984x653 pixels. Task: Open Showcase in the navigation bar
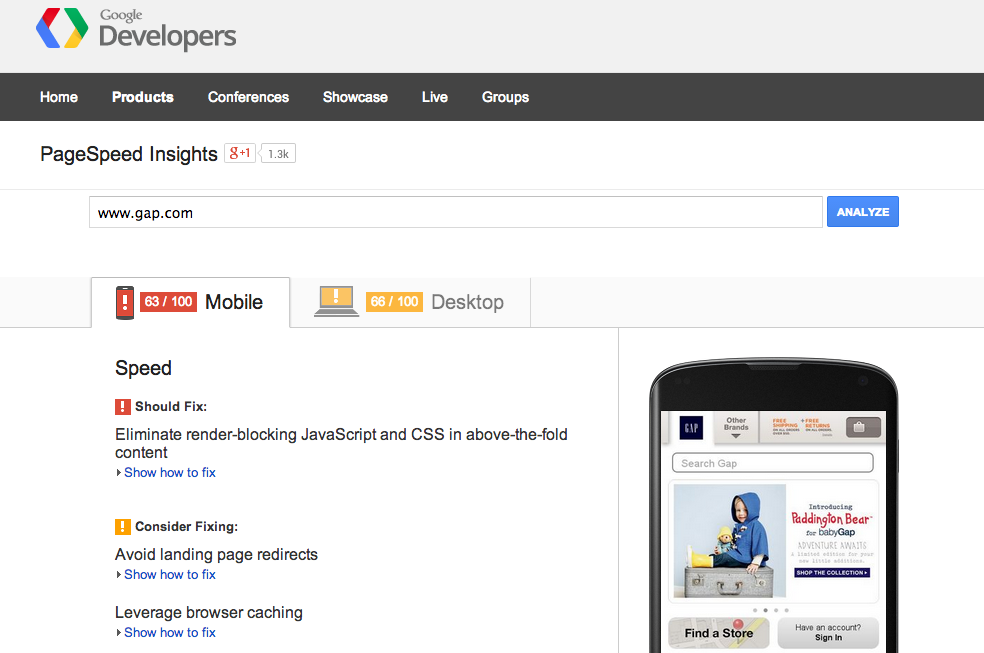tap(355, 97)
